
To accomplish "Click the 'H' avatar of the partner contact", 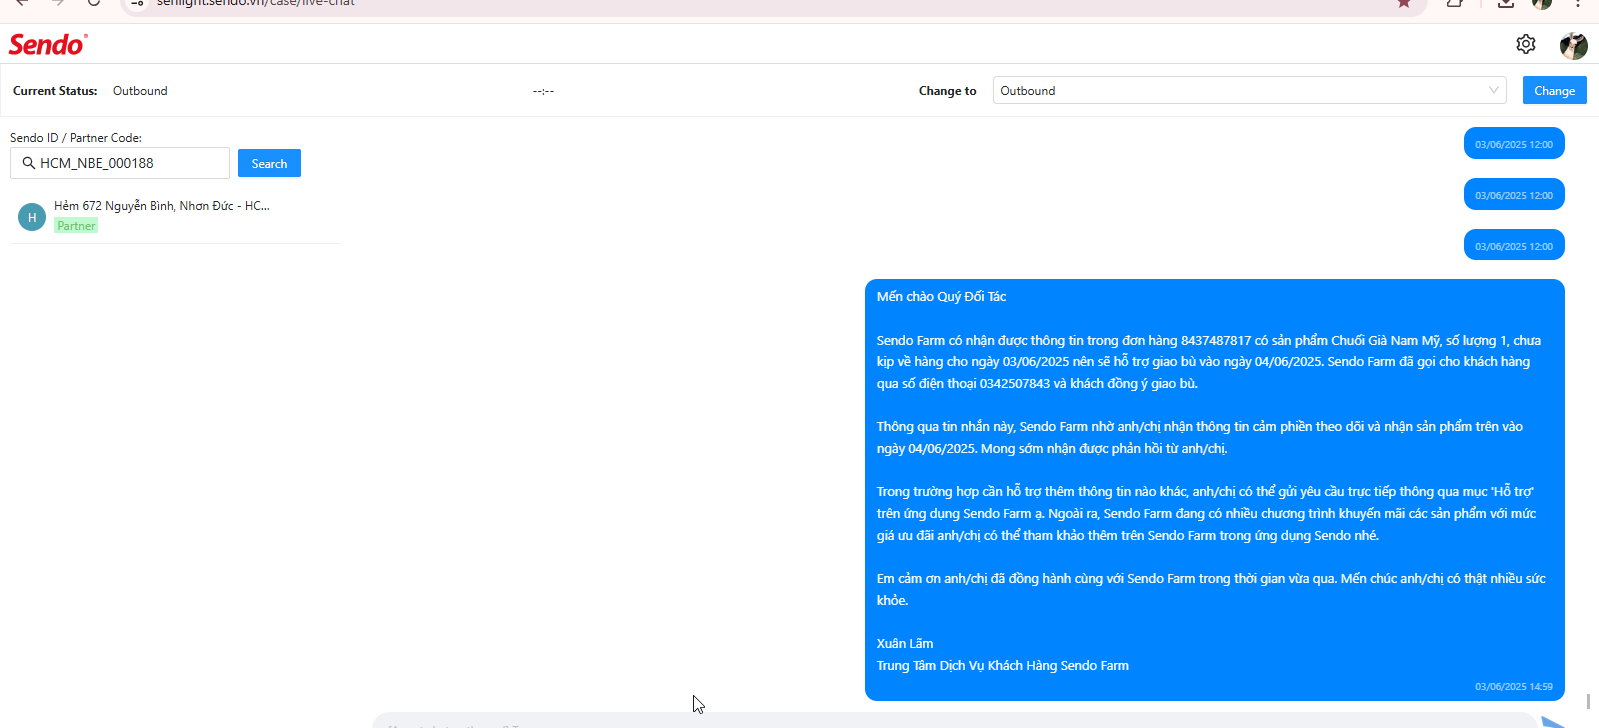I will pyautogui.click(x=32, y=217).
